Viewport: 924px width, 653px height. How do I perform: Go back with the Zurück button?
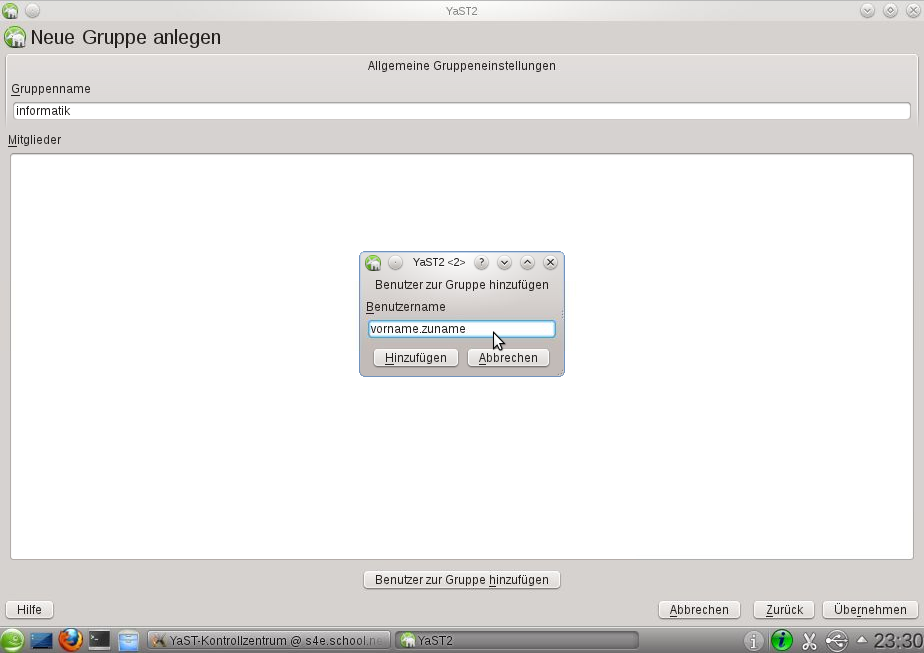click(784, 609)
